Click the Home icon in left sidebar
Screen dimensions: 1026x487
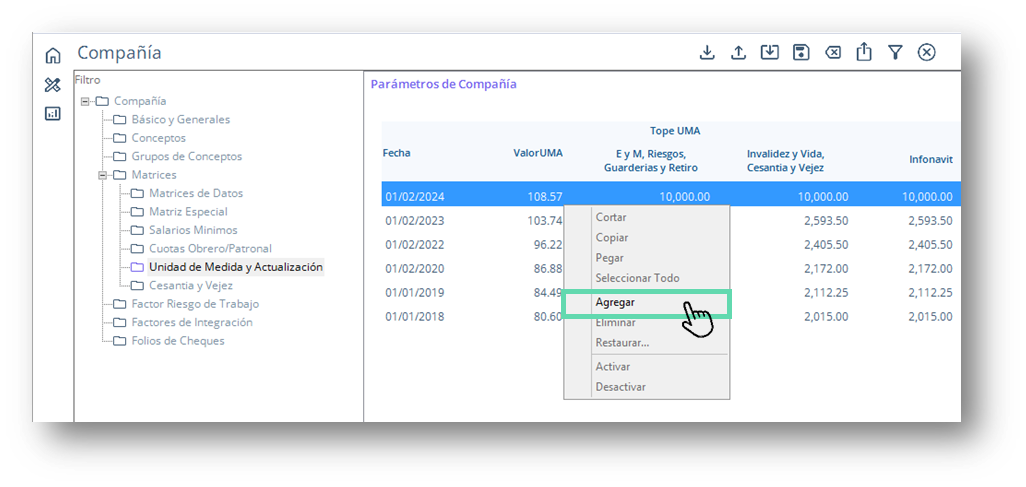point(53,56)
